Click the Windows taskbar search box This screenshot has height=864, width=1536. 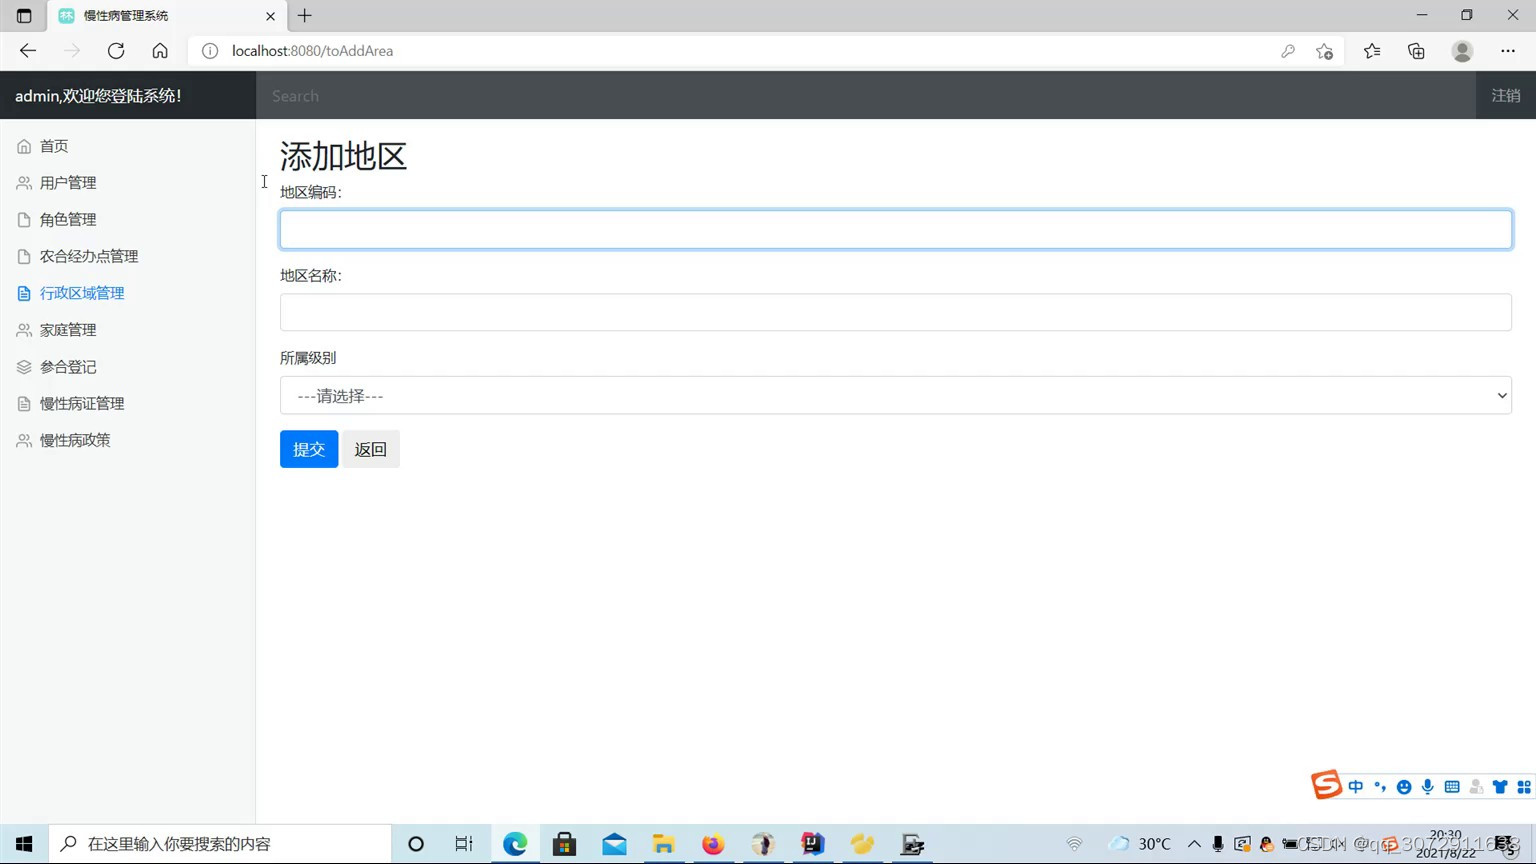pos(220,844)
